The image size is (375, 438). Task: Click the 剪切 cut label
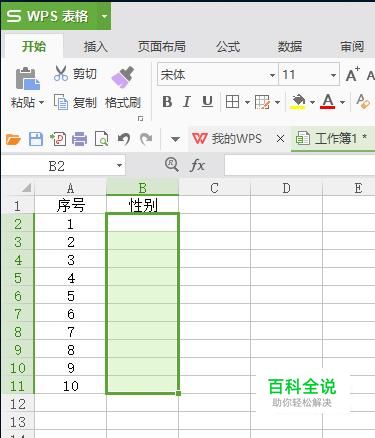(x=85, y=74)
